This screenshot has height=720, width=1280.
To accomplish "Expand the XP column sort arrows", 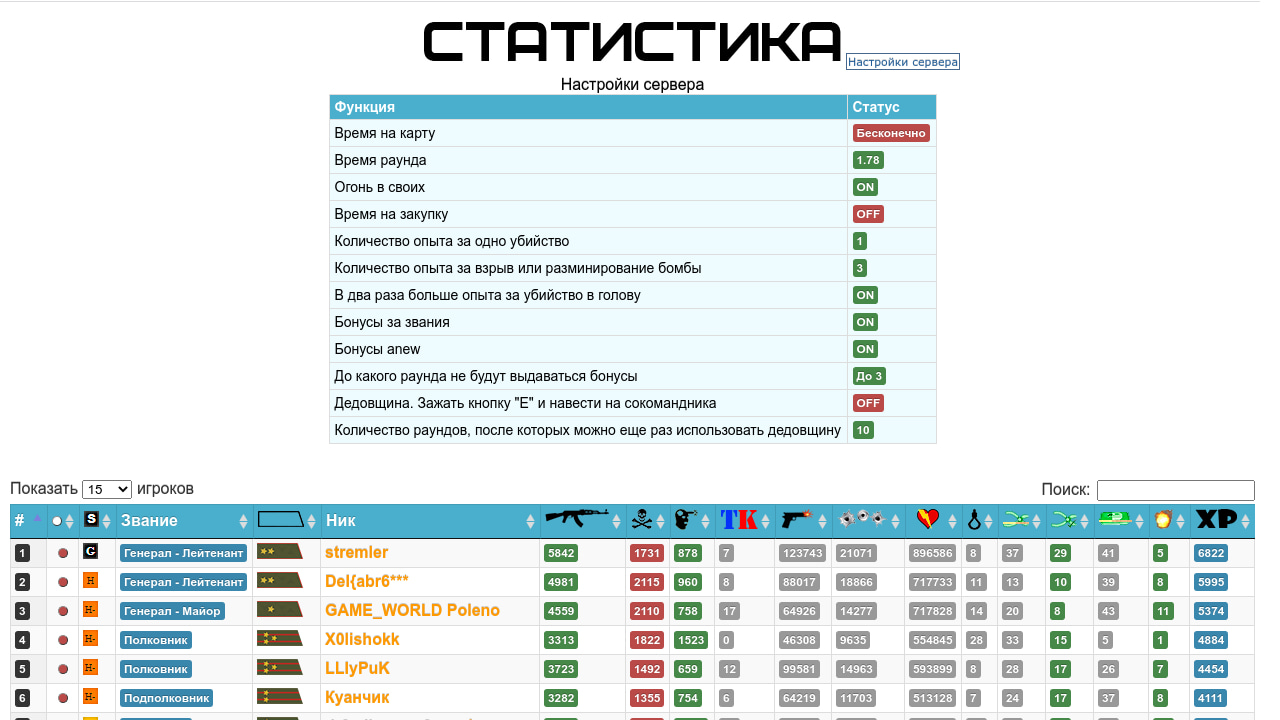I will click(1244, 520).
